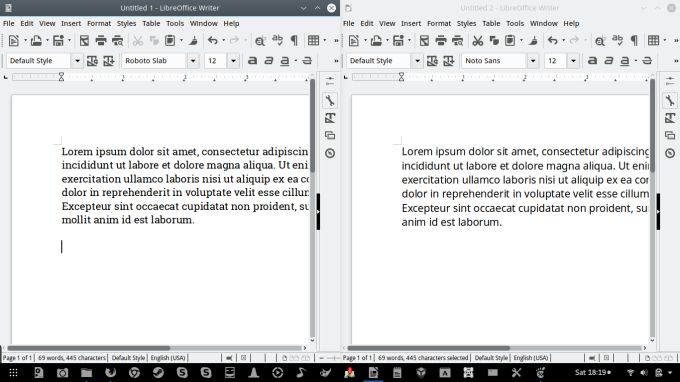The width and height of the screenshot is (680, 382).
Task: Toggle formatting marks in Untitled 1 window
Action: (x=294, y=41)
